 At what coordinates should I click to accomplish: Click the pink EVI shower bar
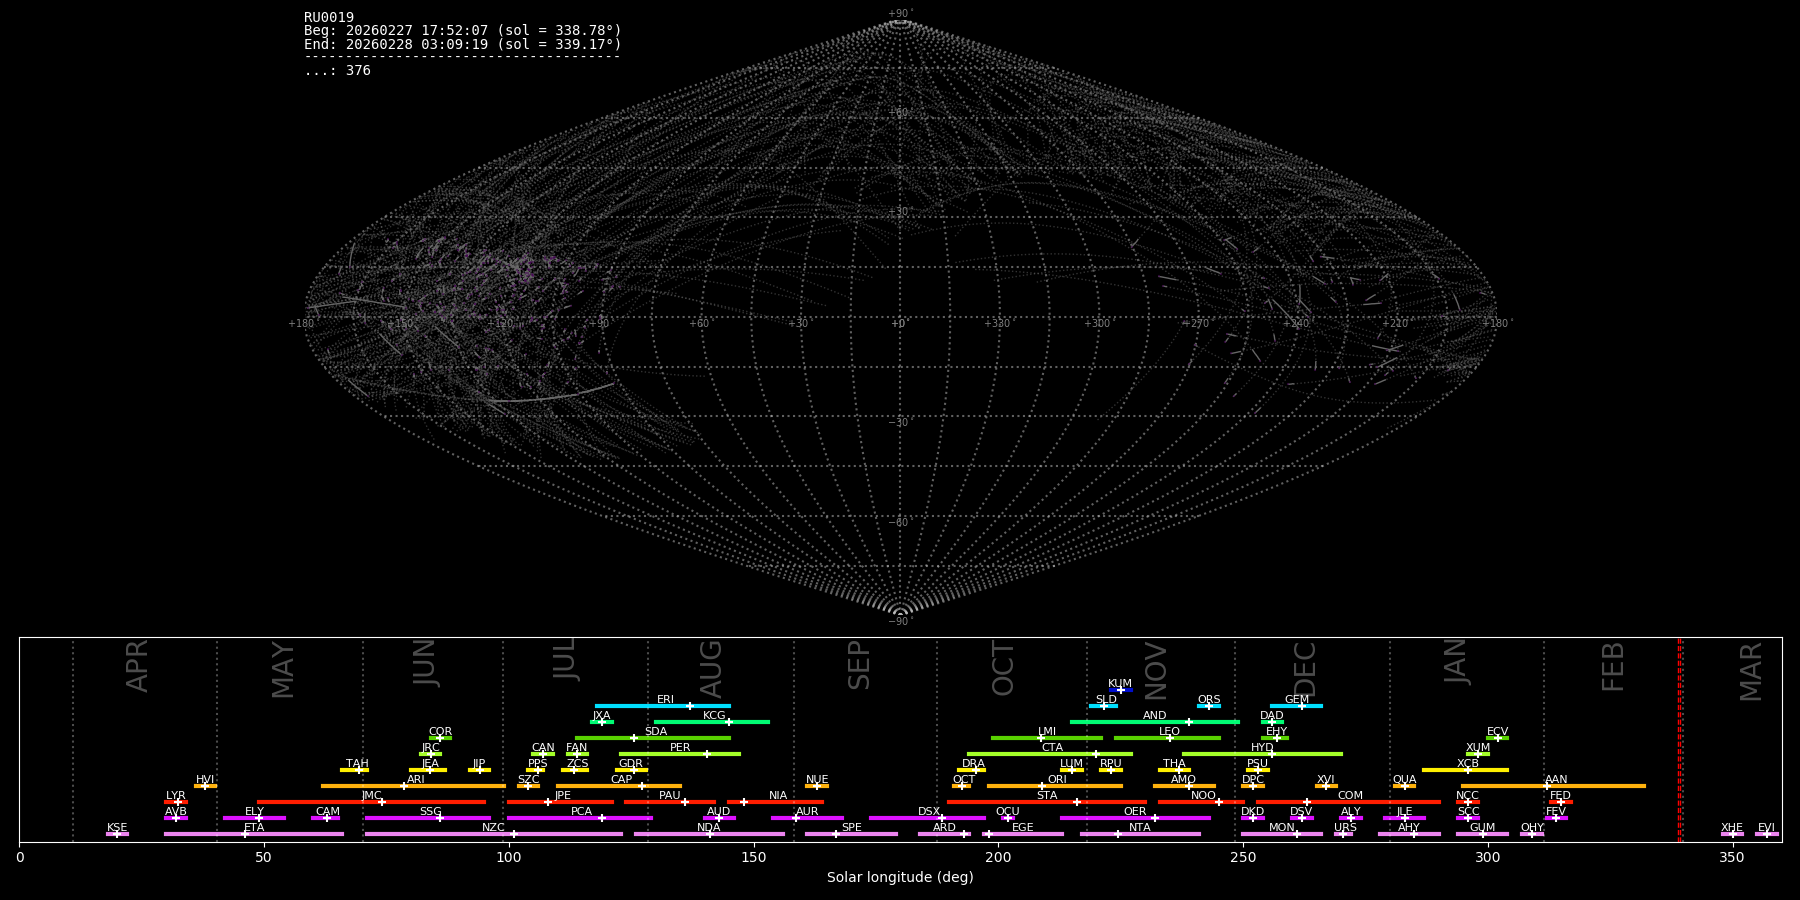click(x=1767, y=834)
